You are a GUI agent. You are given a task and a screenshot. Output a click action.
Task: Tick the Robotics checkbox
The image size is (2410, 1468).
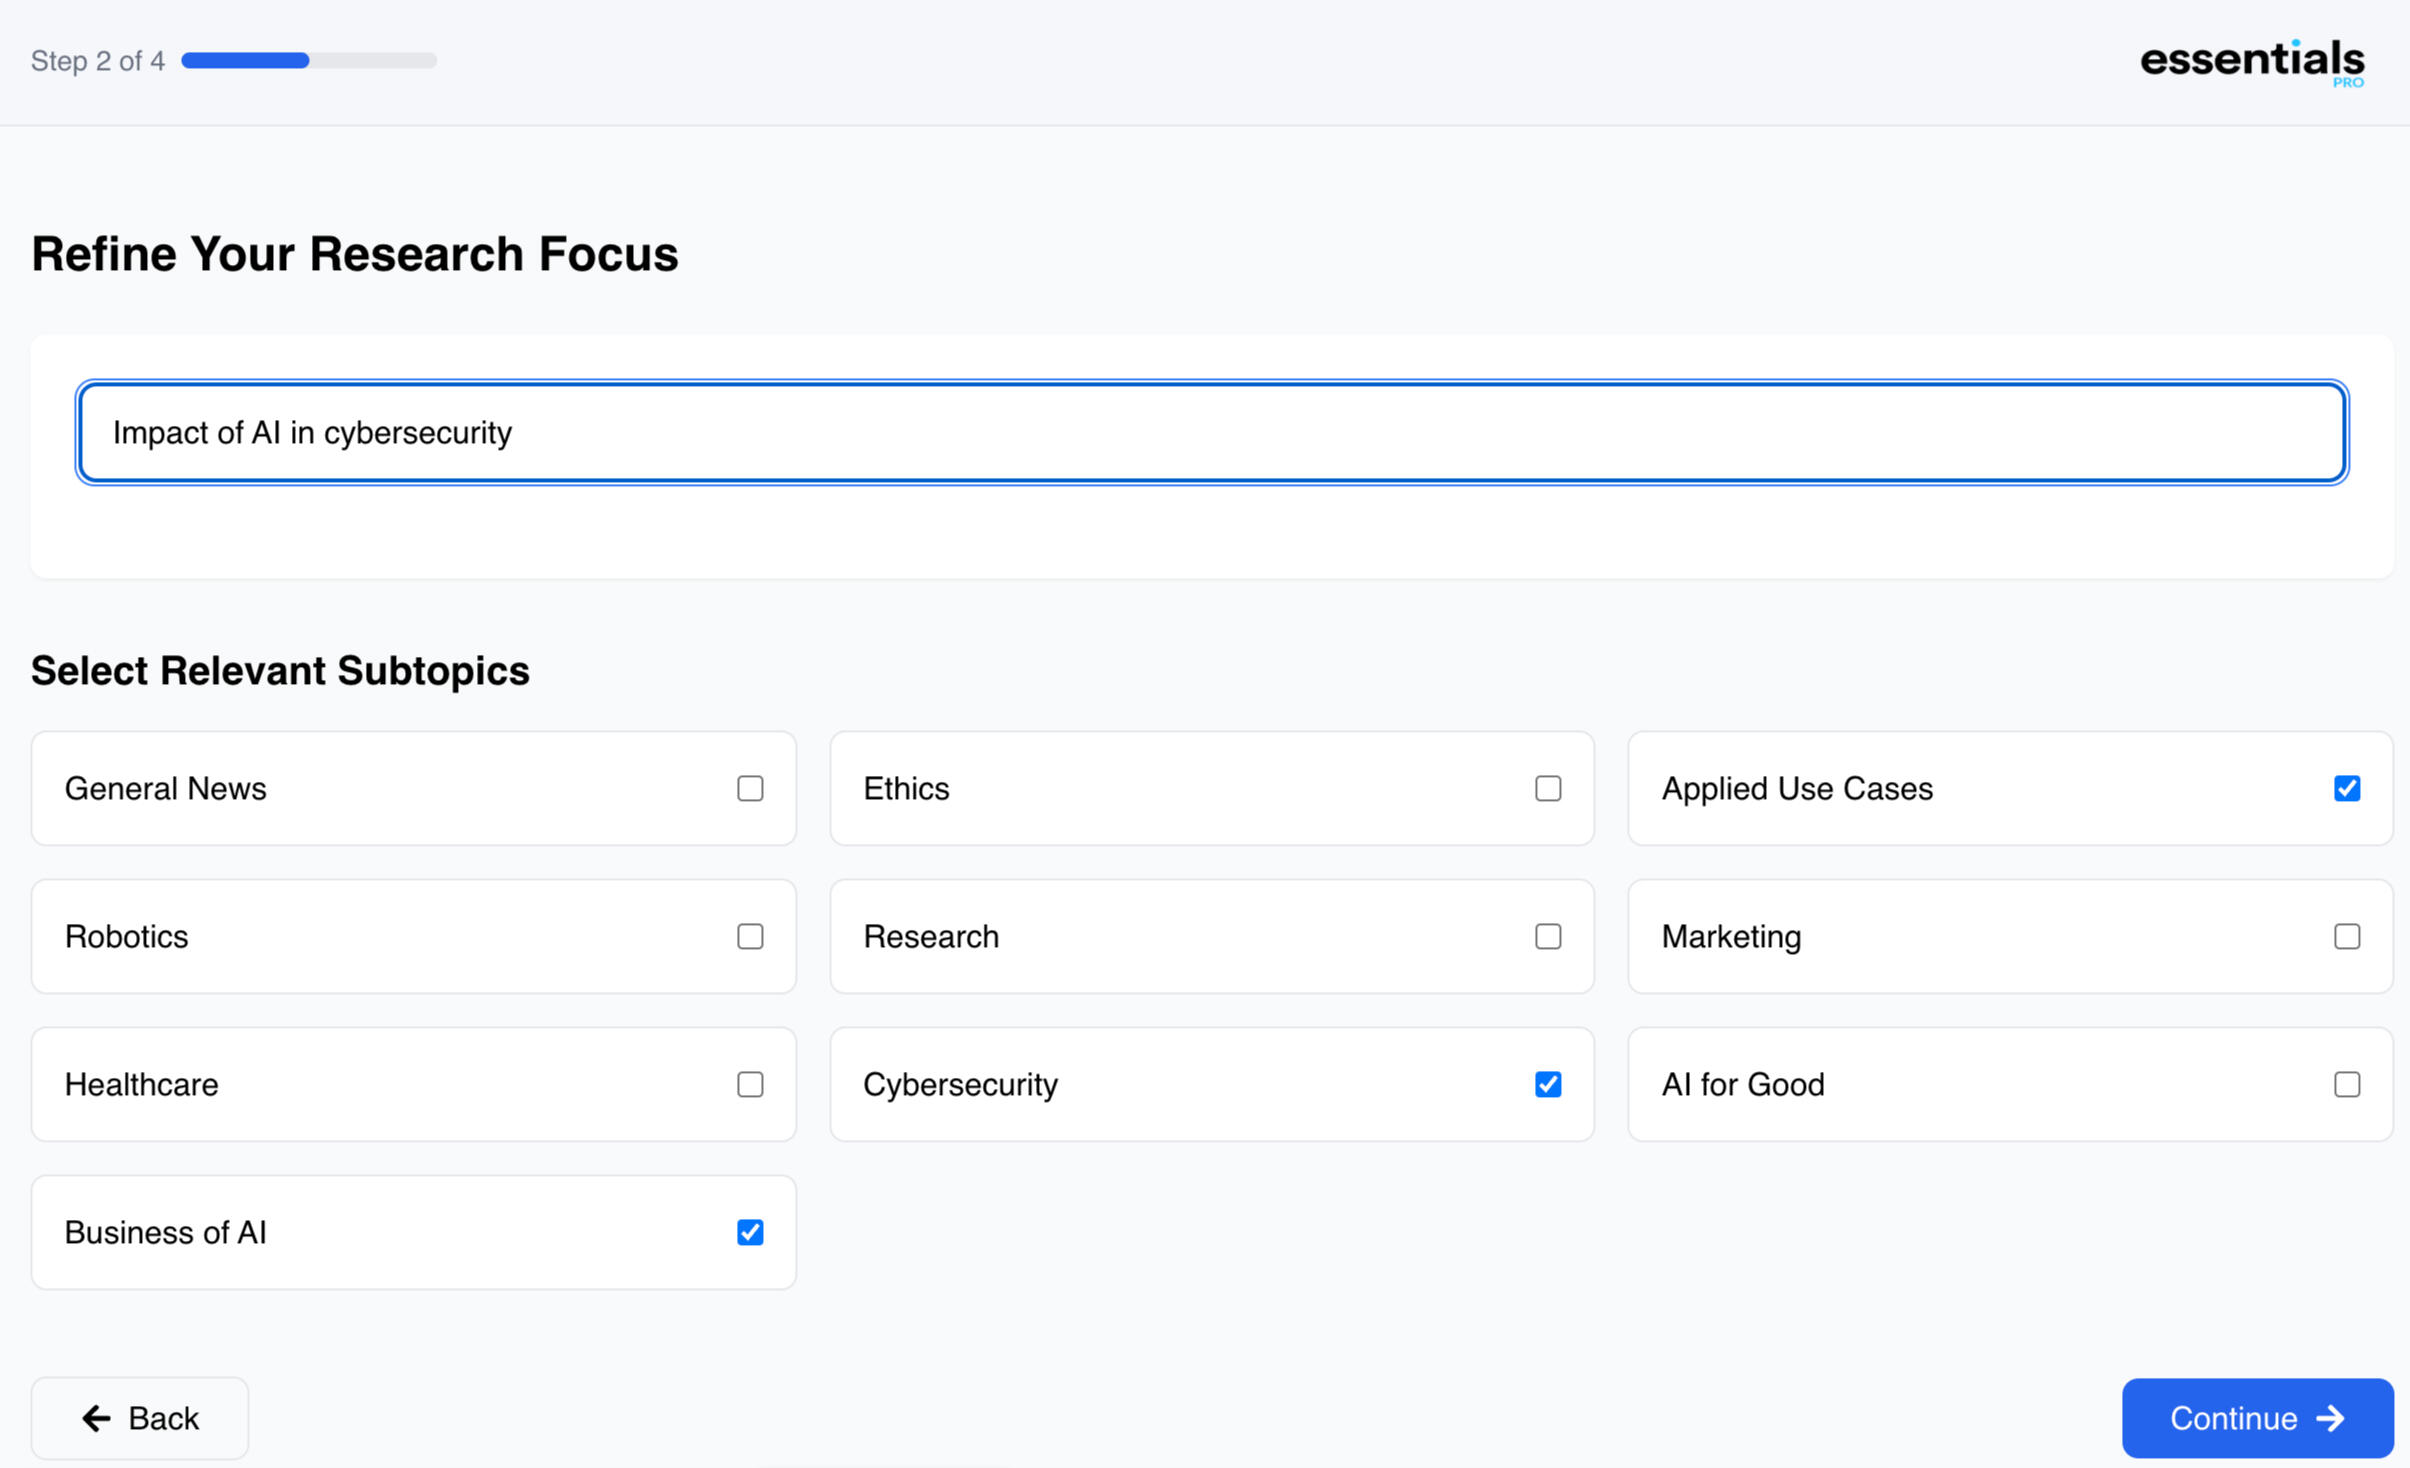[x=750, y=936]
